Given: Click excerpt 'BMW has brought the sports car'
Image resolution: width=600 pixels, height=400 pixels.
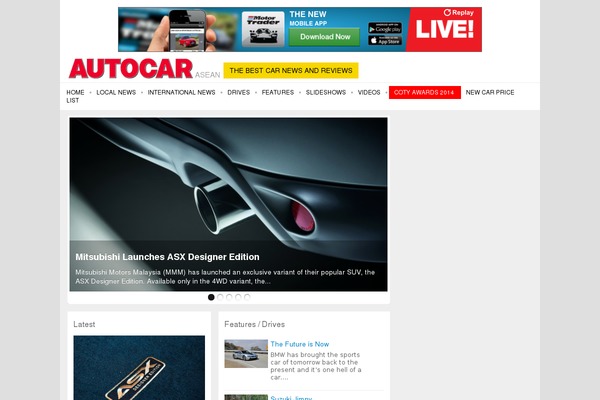Looking at the screenshot, I should pyautogui.click(x=316, y=366).
